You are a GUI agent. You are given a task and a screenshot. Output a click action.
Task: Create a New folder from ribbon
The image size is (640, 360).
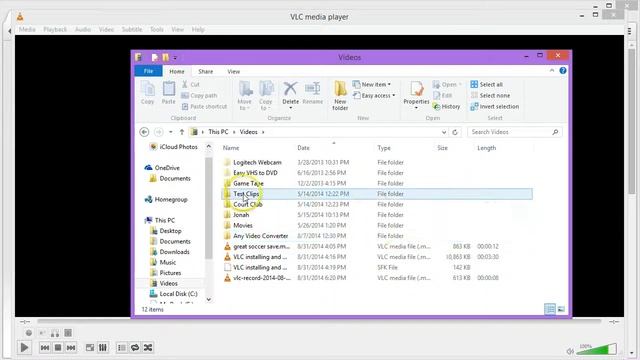click(x=340, y=96)
